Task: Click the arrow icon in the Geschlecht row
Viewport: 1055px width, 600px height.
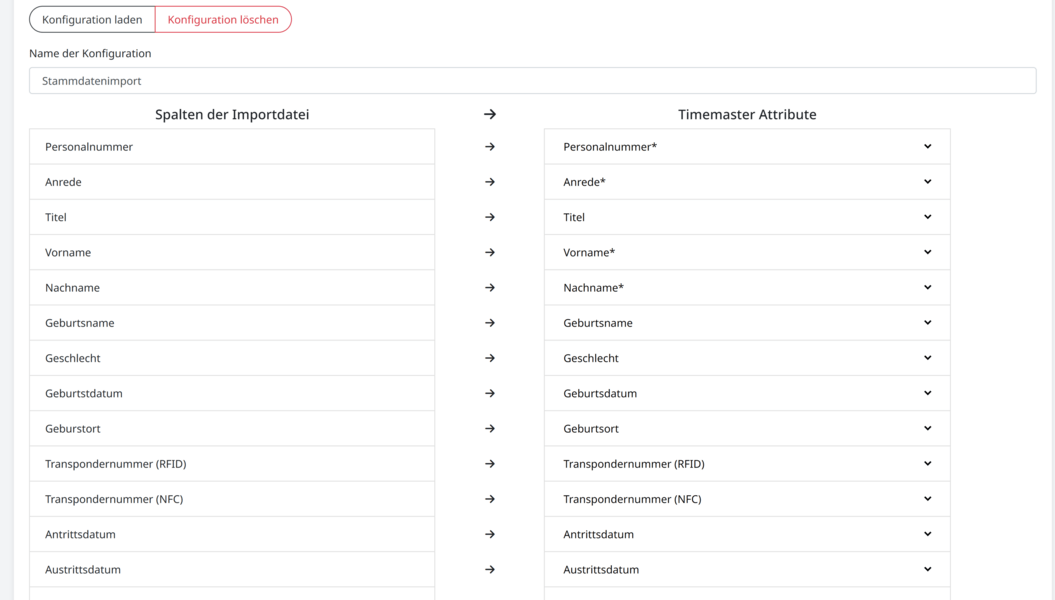Action: pyautogui.click(x=490, y=358)
